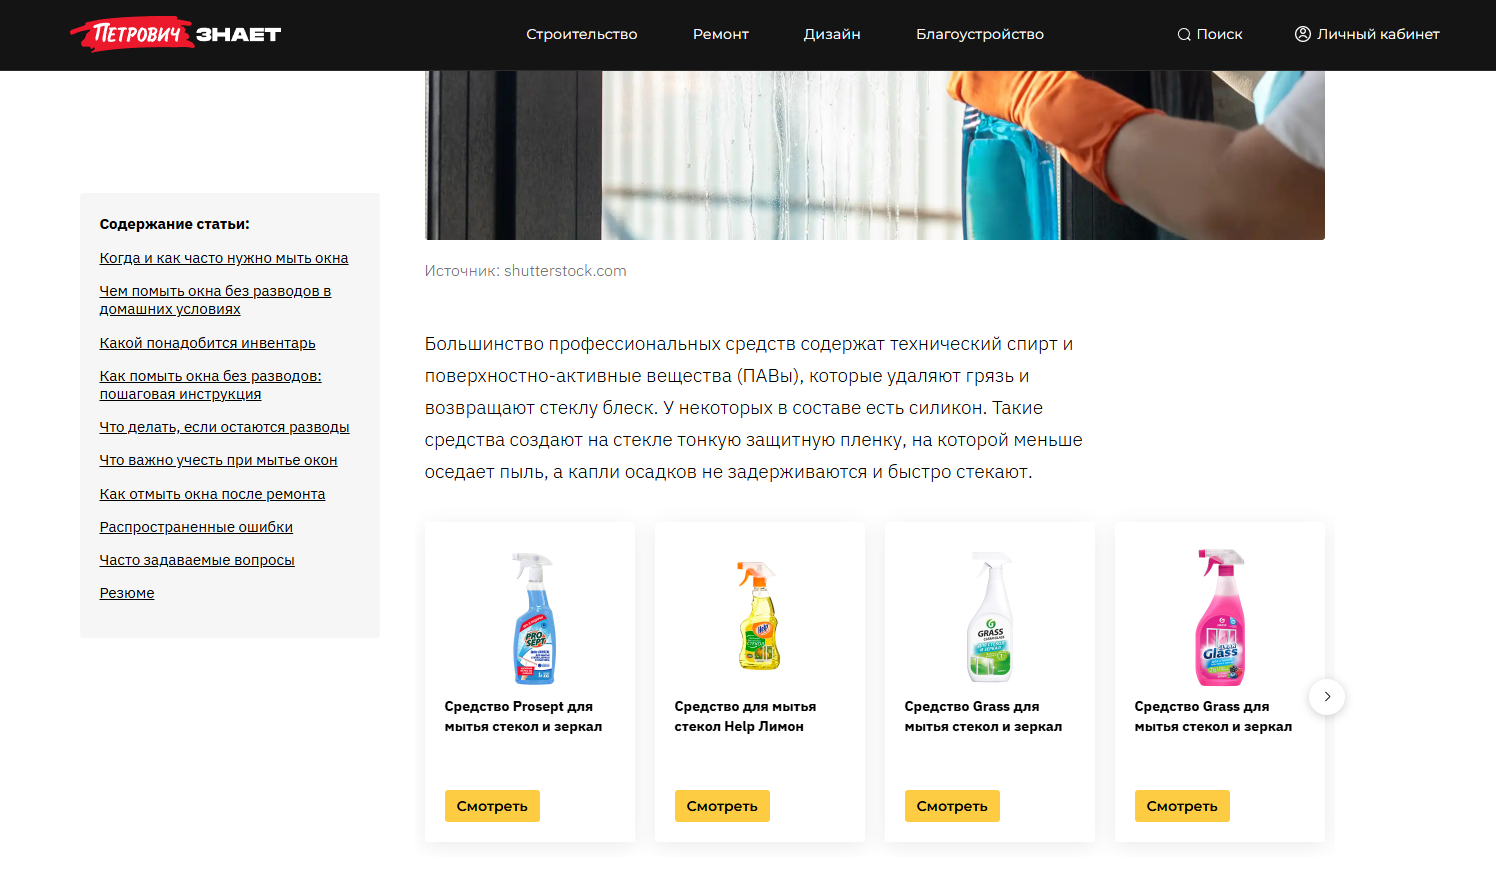Jump to Какой понадобится инвентарь section
Screen dimensions: 1496x892
[x=207, y=343]
